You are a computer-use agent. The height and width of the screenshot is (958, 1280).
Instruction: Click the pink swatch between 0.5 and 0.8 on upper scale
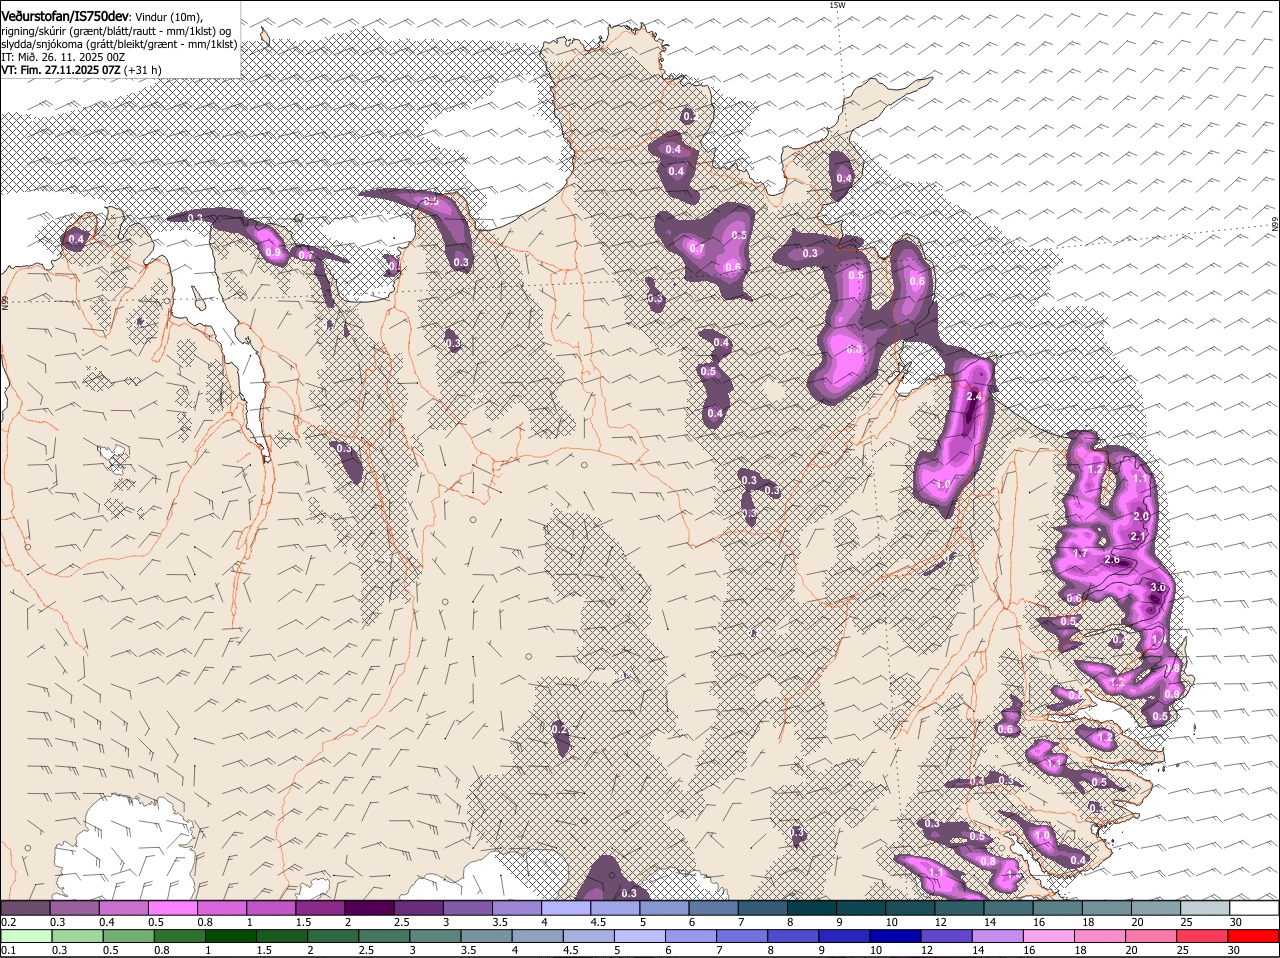click(x=174, y=908)
